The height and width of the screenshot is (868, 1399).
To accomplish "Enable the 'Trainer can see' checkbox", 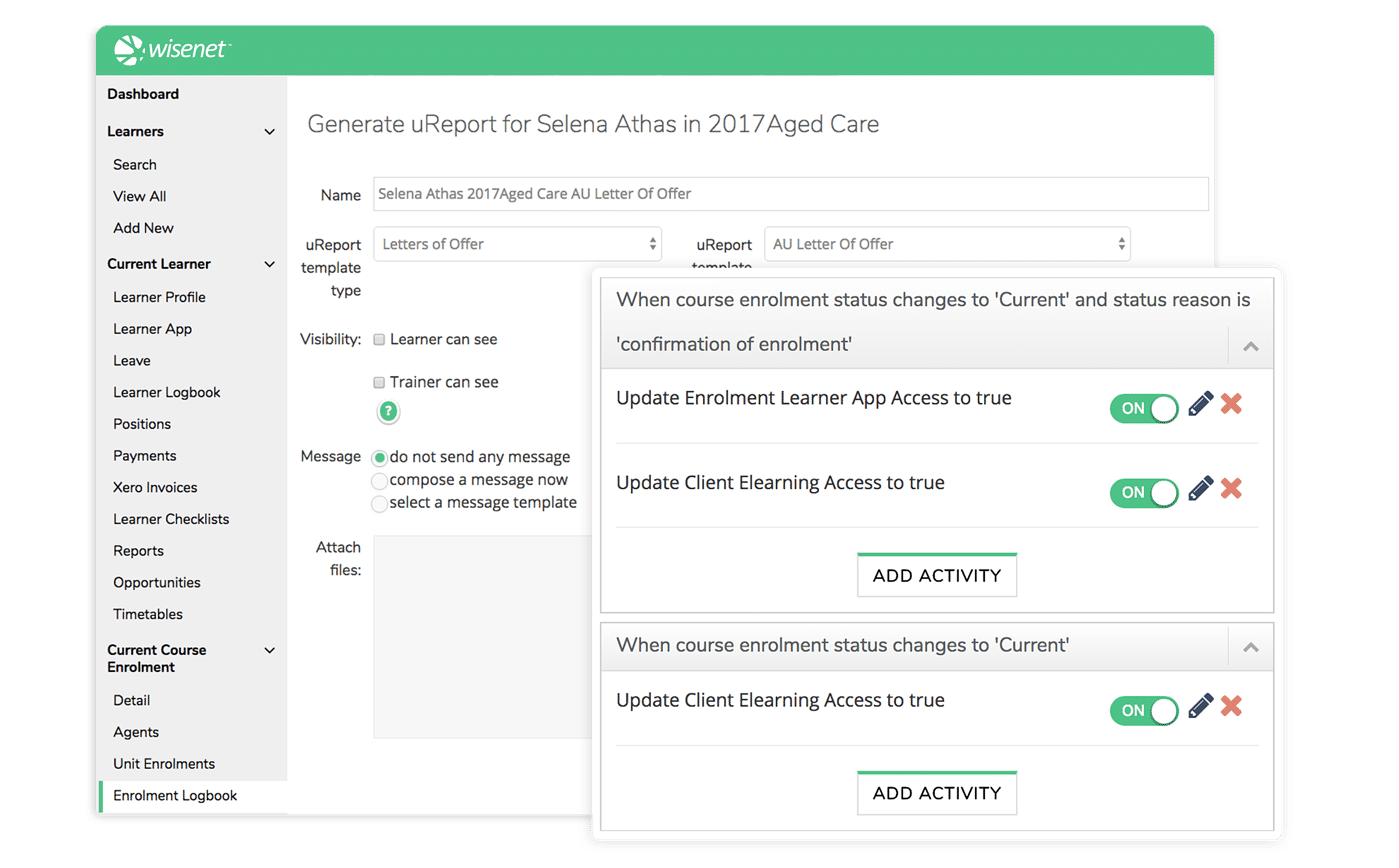I will click(379, 382).
